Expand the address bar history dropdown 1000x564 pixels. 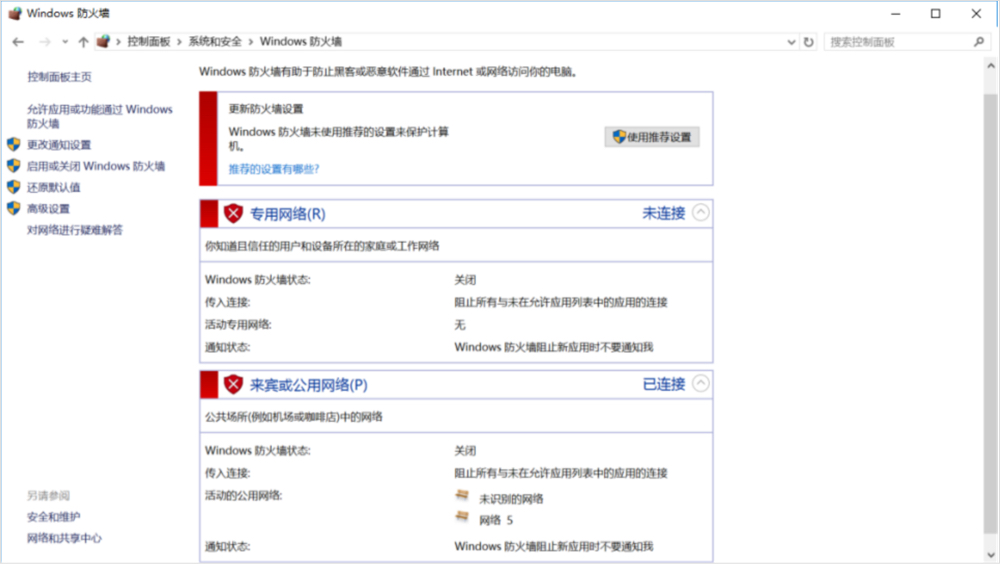click(x=791, y=42)
